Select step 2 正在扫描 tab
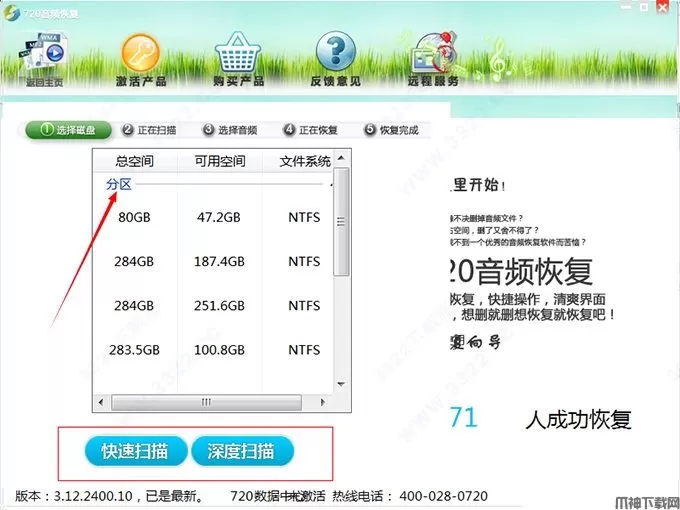Screen dimensions: 680x510 point(150,130)
